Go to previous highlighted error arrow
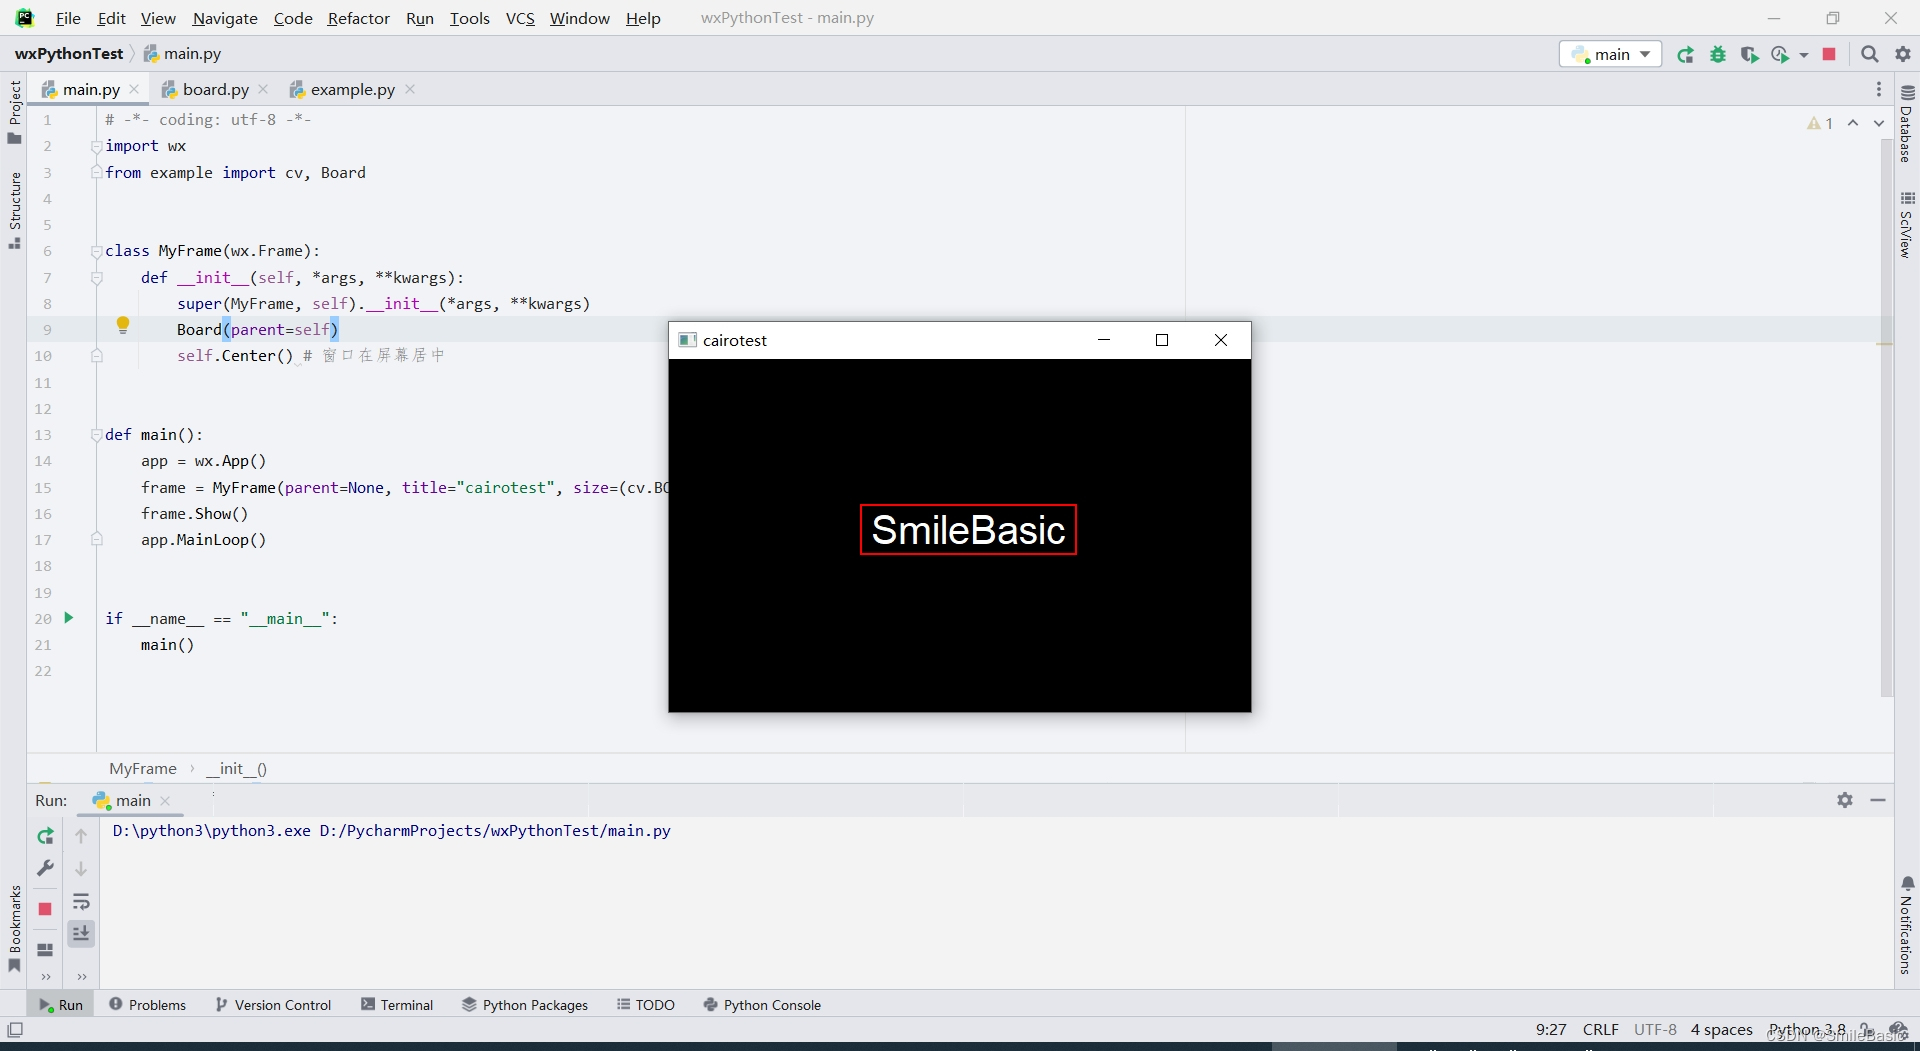1920x1051 pixels. pos(1853,123)
